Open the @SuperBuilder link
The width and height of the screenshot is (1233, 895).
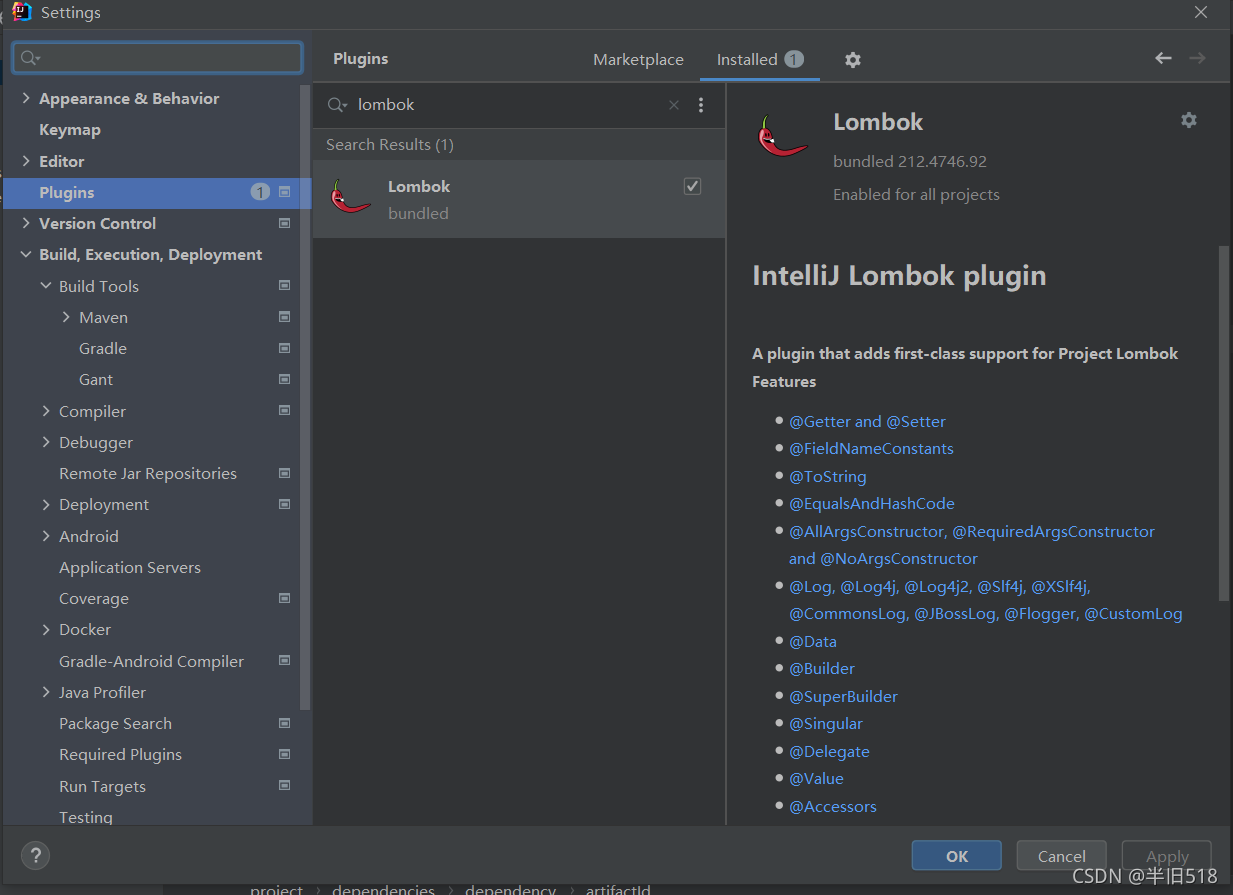[x=843, y=696]
